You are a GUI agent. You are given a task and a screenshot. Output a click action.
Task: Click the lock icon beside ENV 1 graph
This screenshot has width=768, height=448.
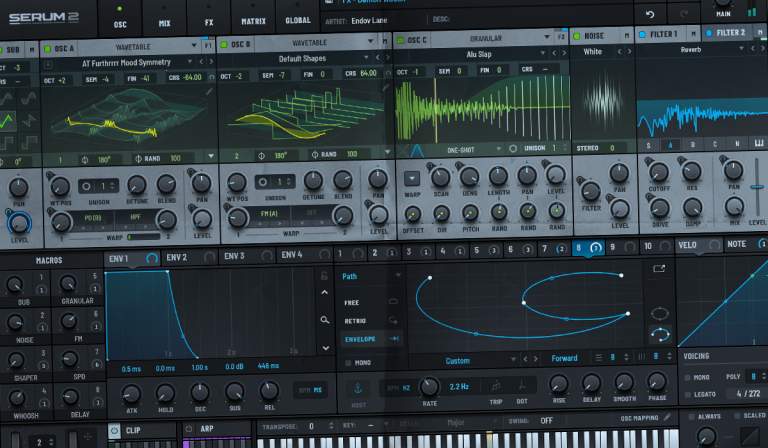coord(324,276)
